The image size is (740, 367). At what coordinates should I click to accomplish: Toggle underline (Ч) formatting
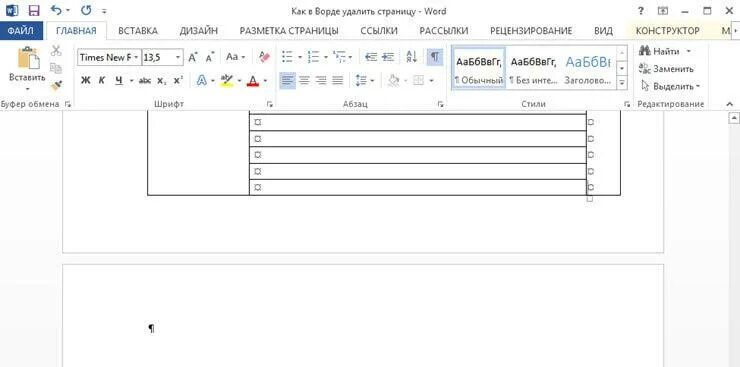[118, 81]
